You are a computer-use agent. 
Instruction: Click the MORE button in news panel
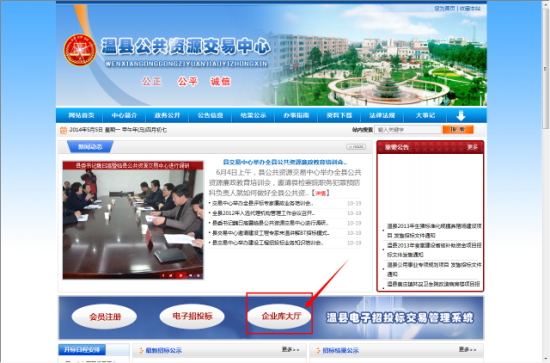[356, 147]
